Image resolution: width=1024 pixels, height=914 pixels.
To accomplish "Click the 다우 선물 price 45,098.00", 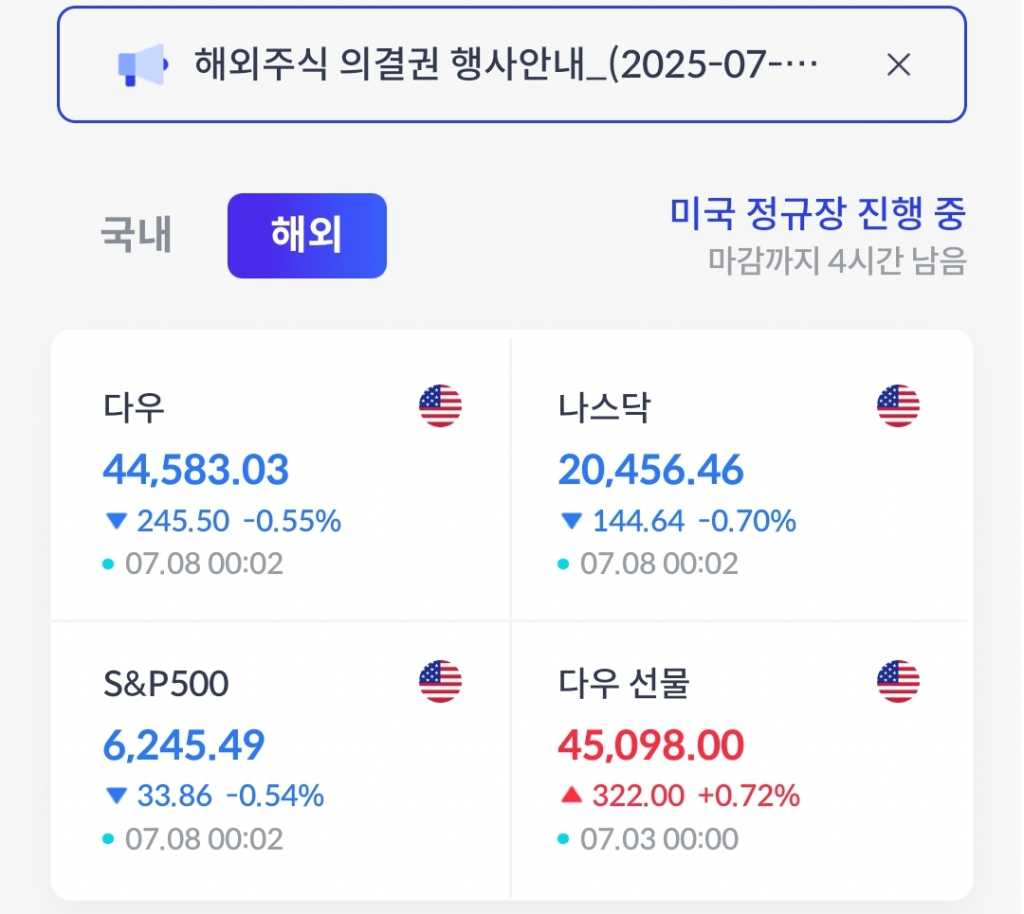I will coord(651,745).
